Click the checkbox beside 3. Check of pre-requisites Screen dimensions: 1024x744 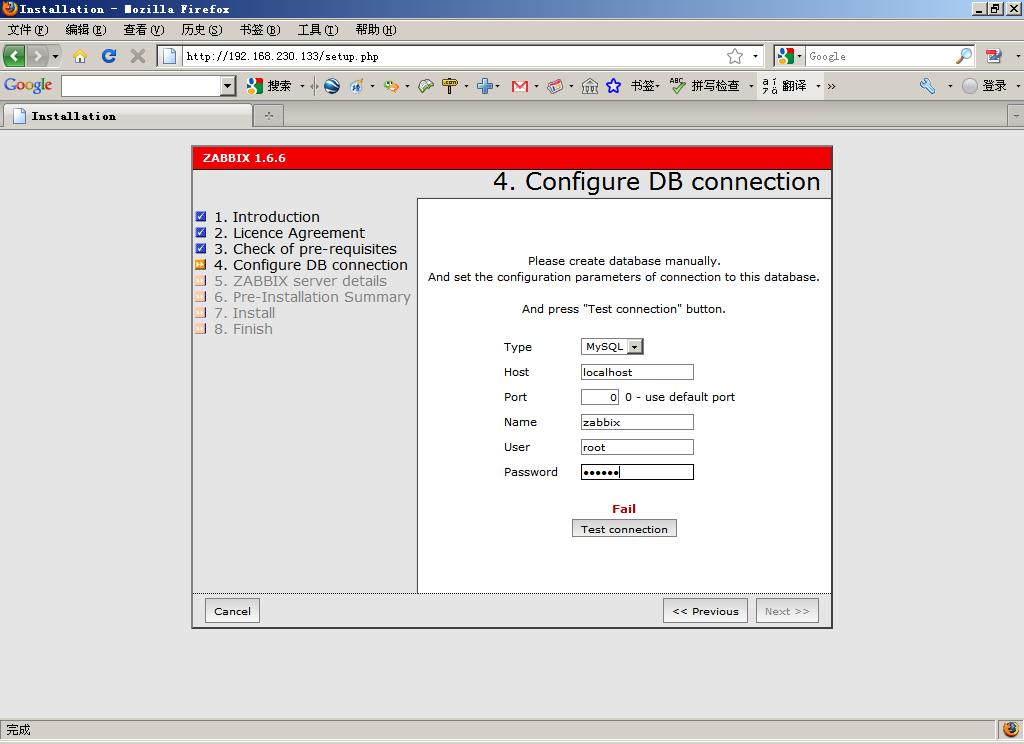pos(200,248)
